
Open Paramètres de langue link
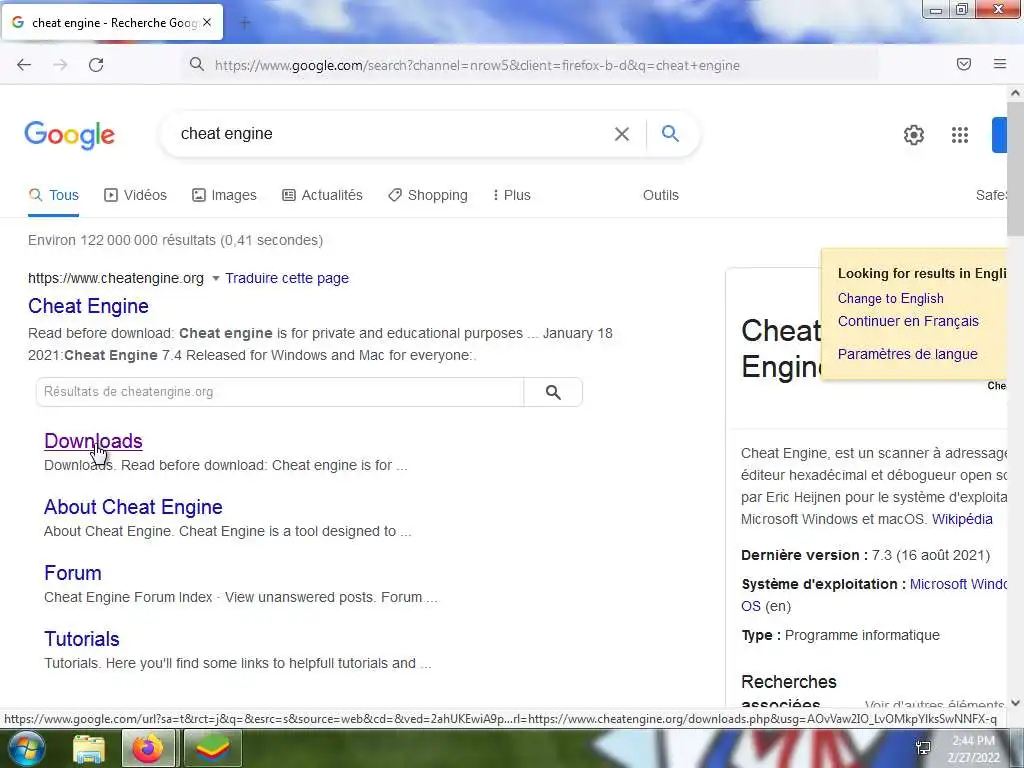907,354
